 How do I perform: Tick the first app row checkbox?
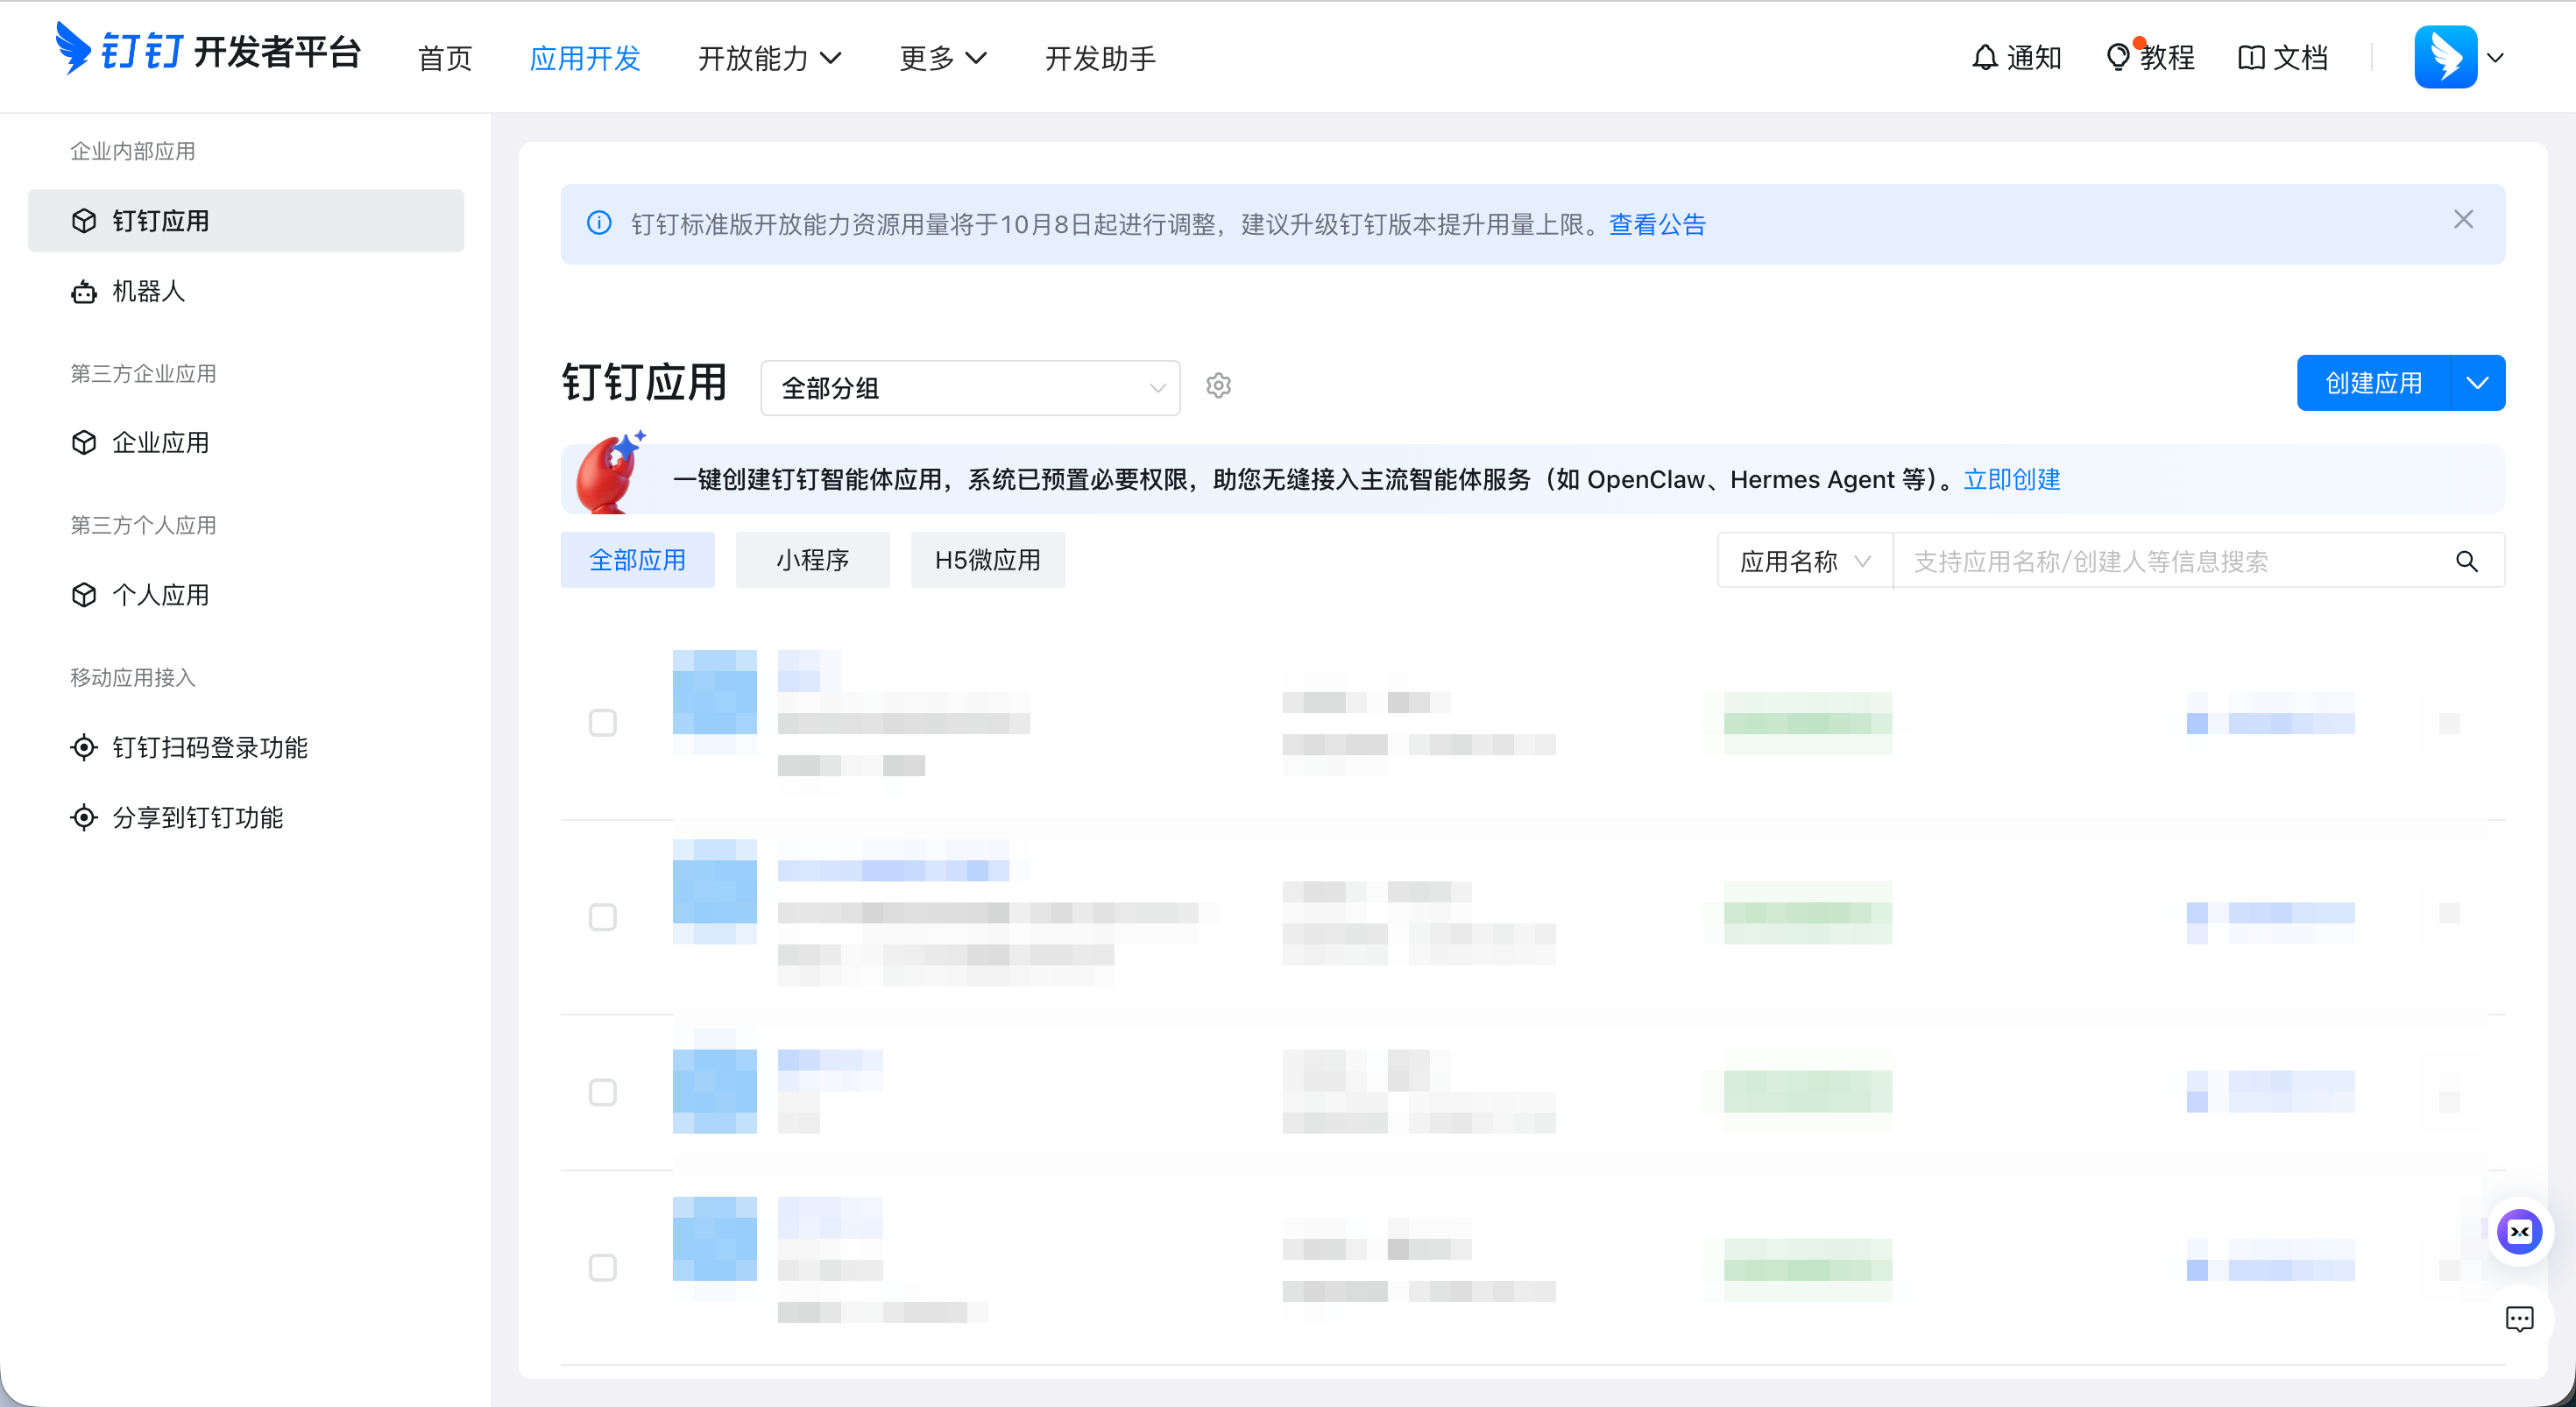point(603,723)
